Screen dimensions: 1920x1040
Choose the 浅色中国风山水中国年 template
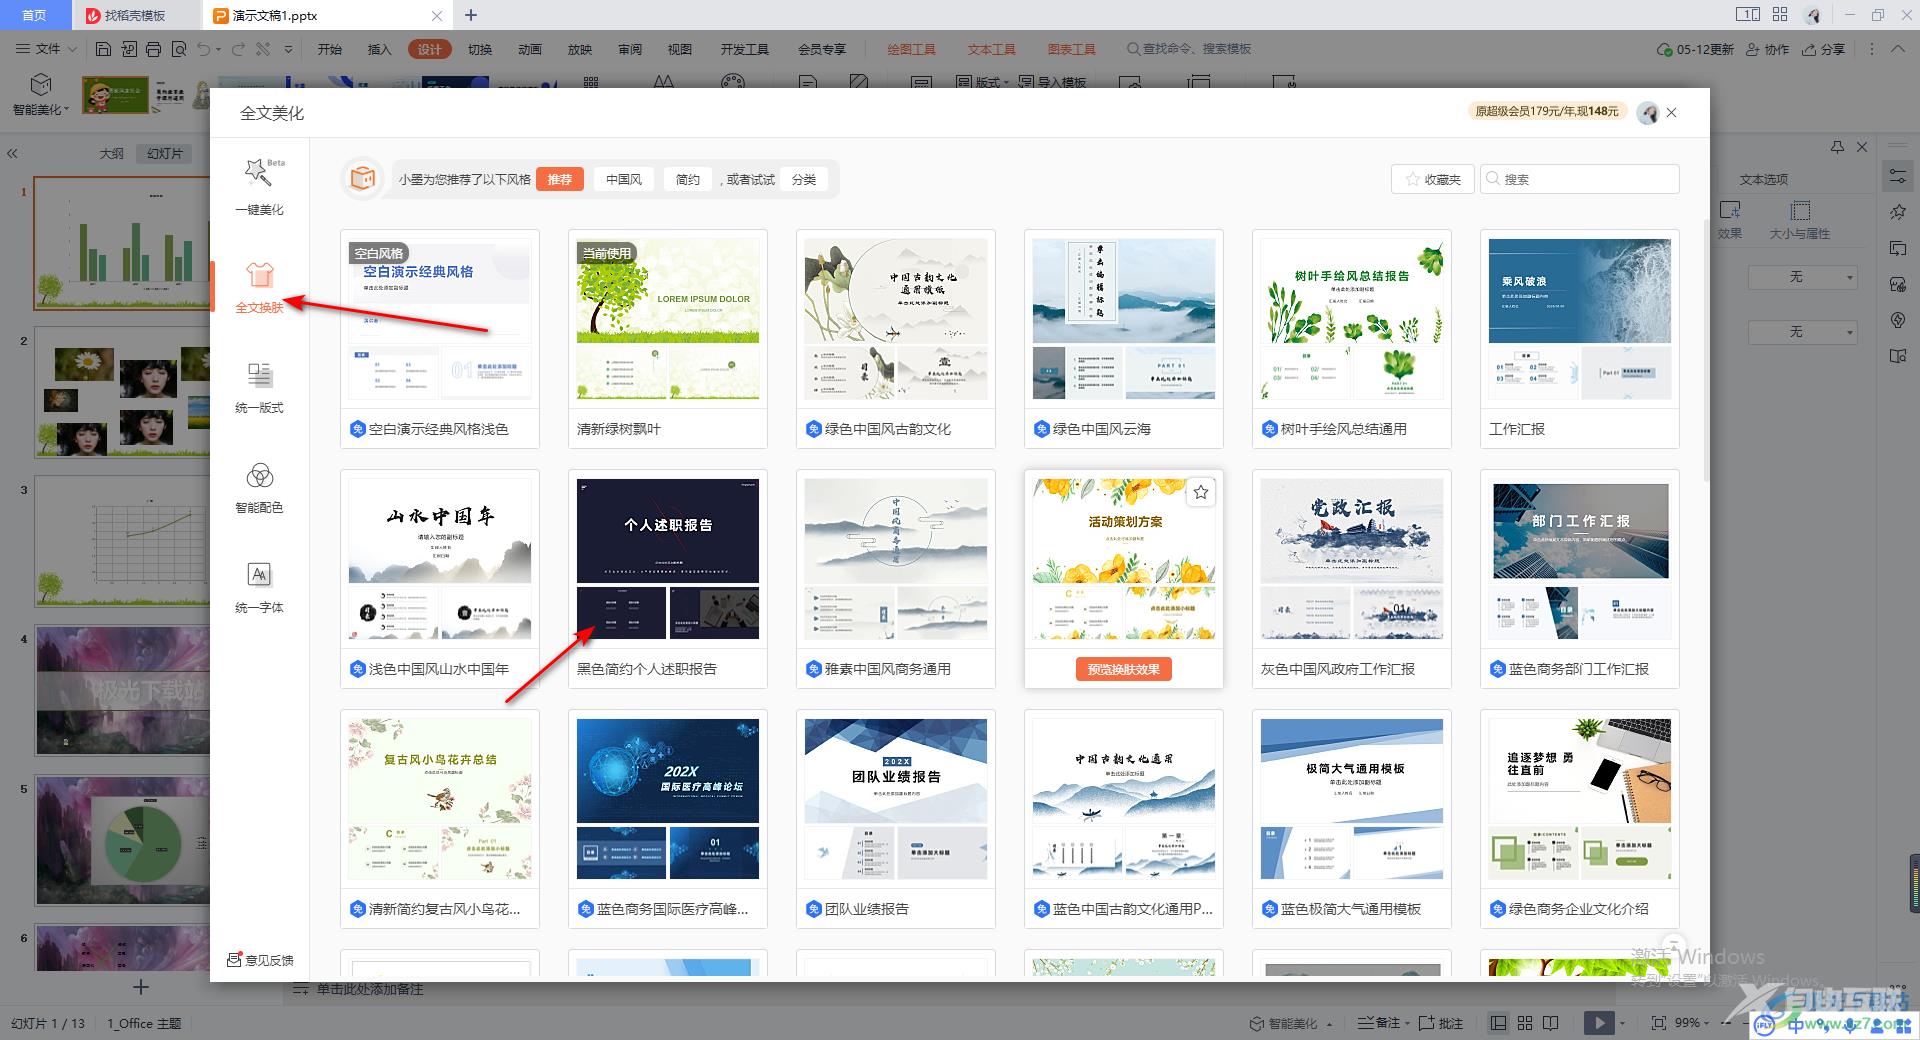click(x=440, y=579)
